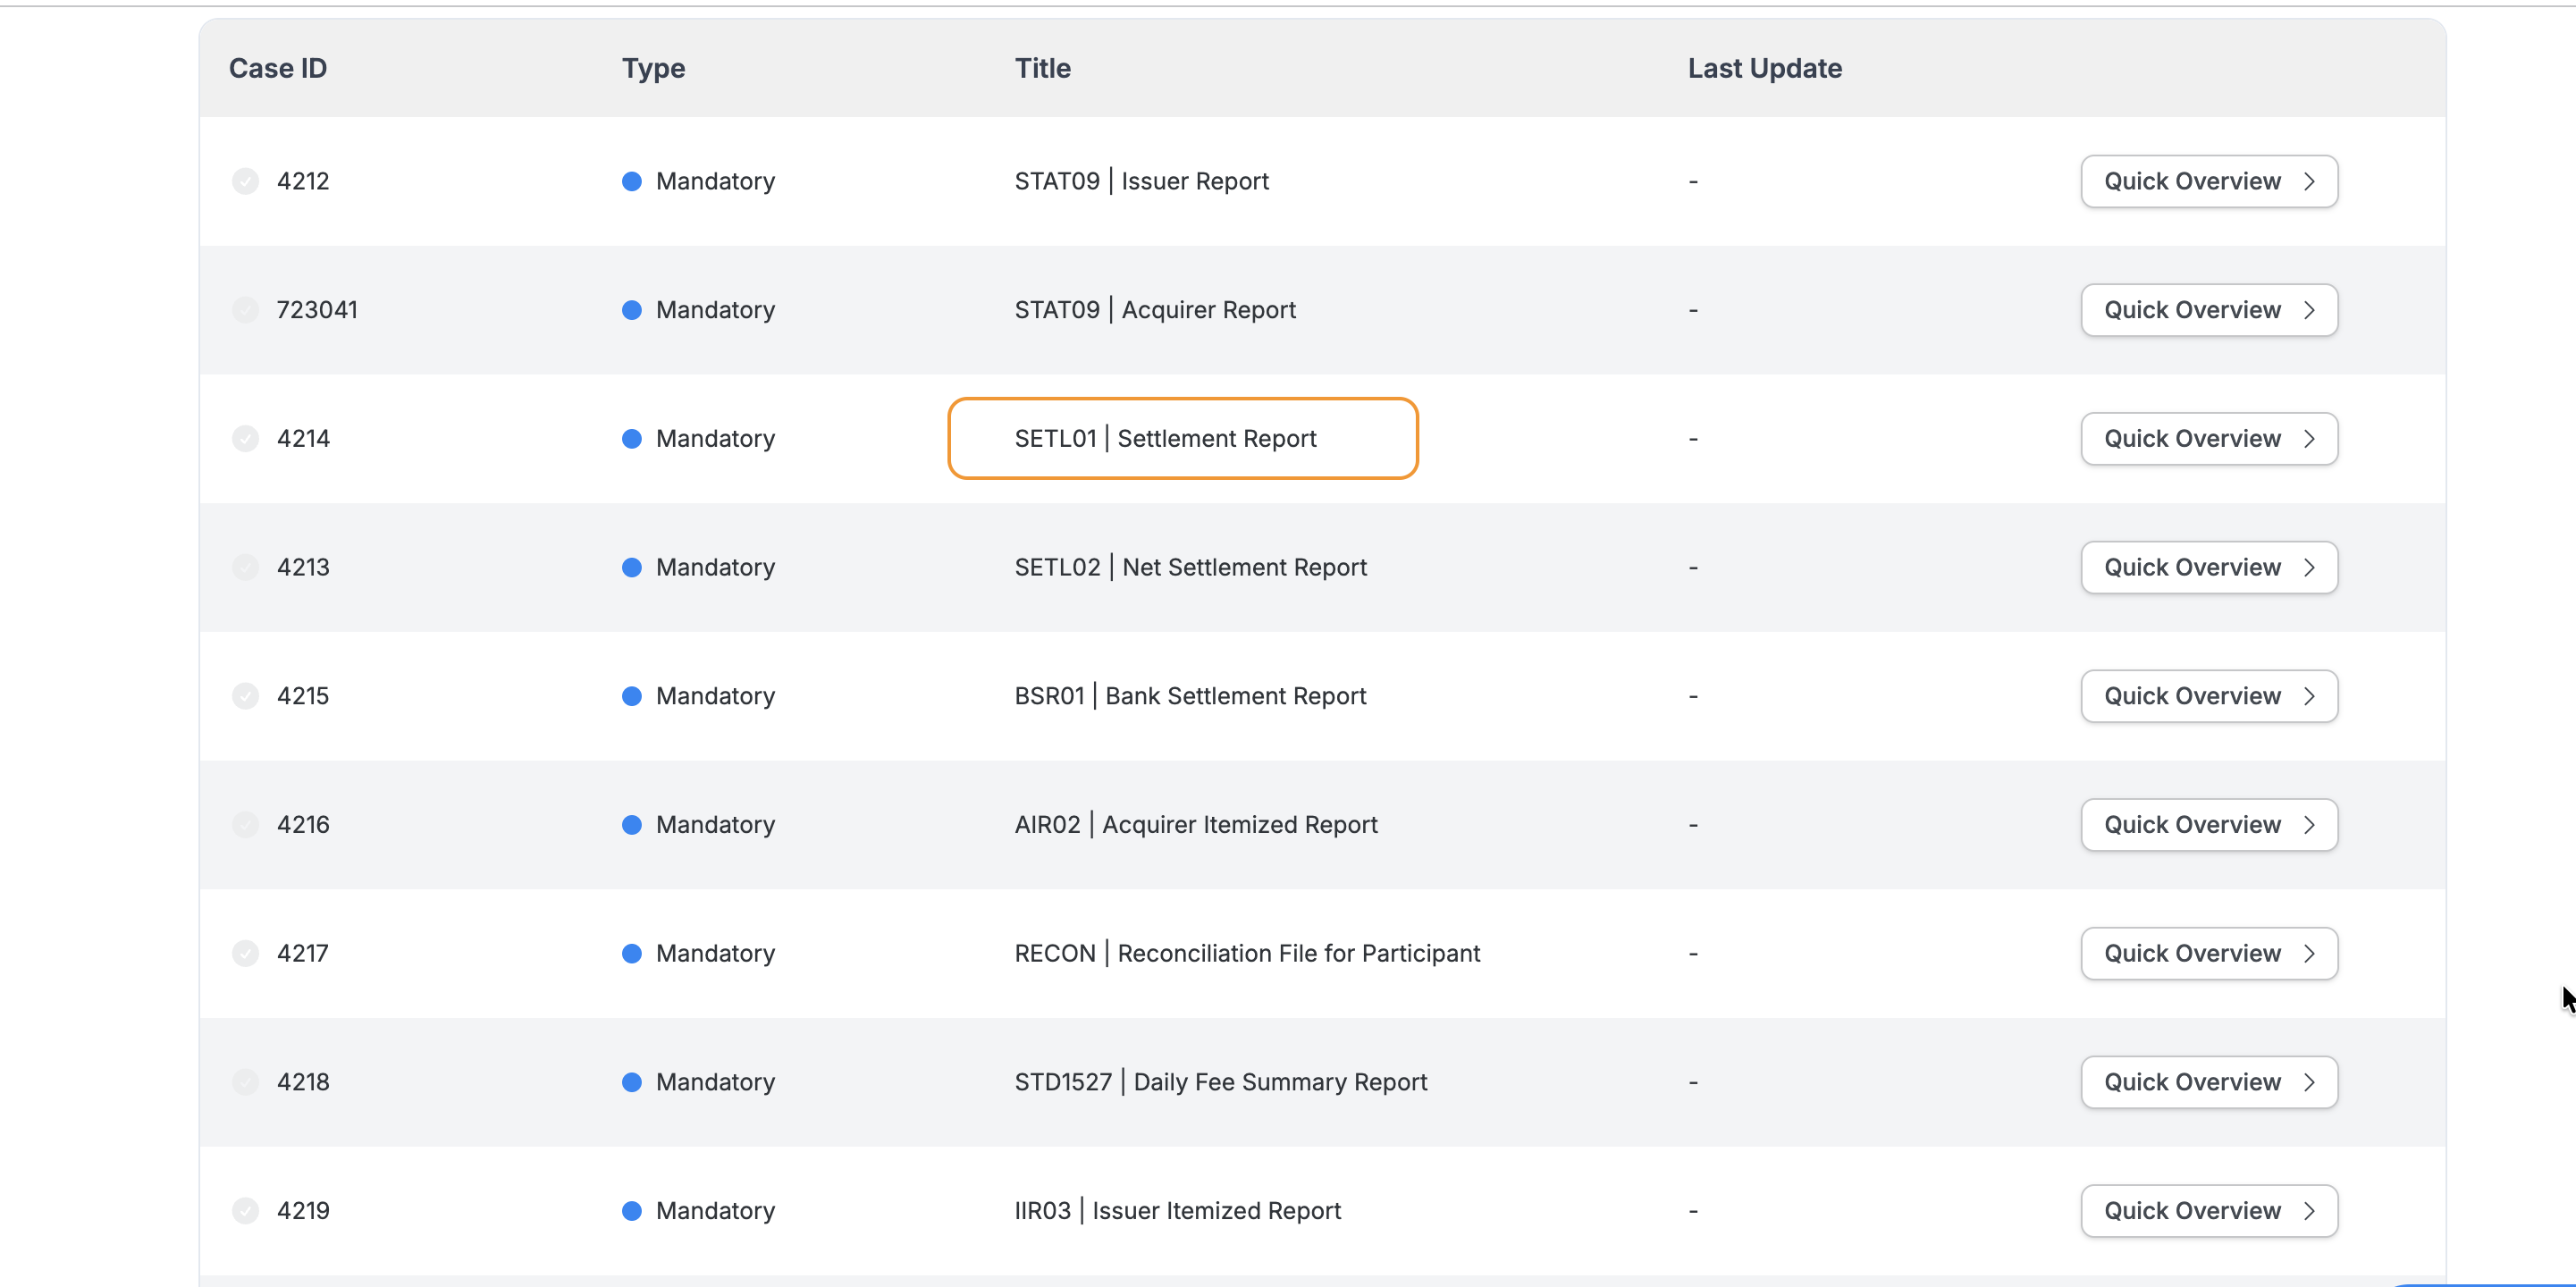Image resolution: width=2576 pixels, height=1287 pixels.
Task: Toggle check circle for case 4219
Action: pyautogui.click(x=245, y=1210)
